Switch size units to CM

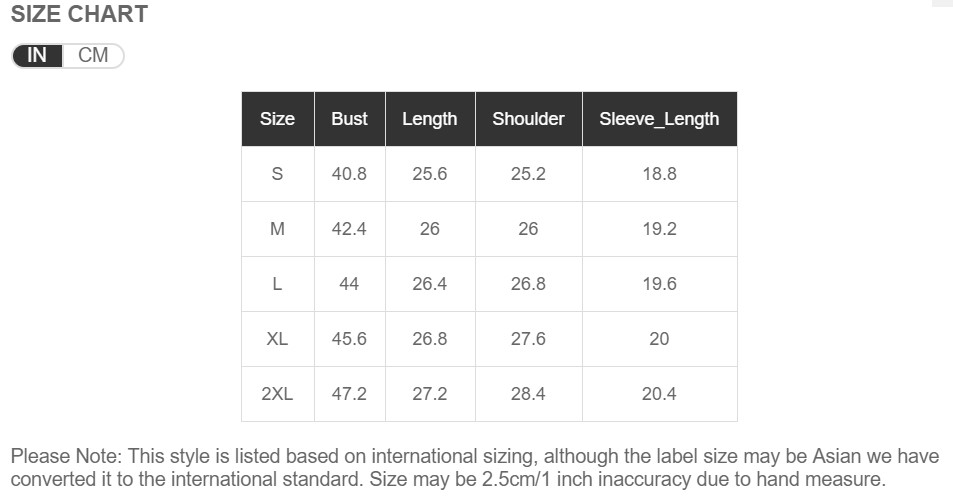[93, 55]
